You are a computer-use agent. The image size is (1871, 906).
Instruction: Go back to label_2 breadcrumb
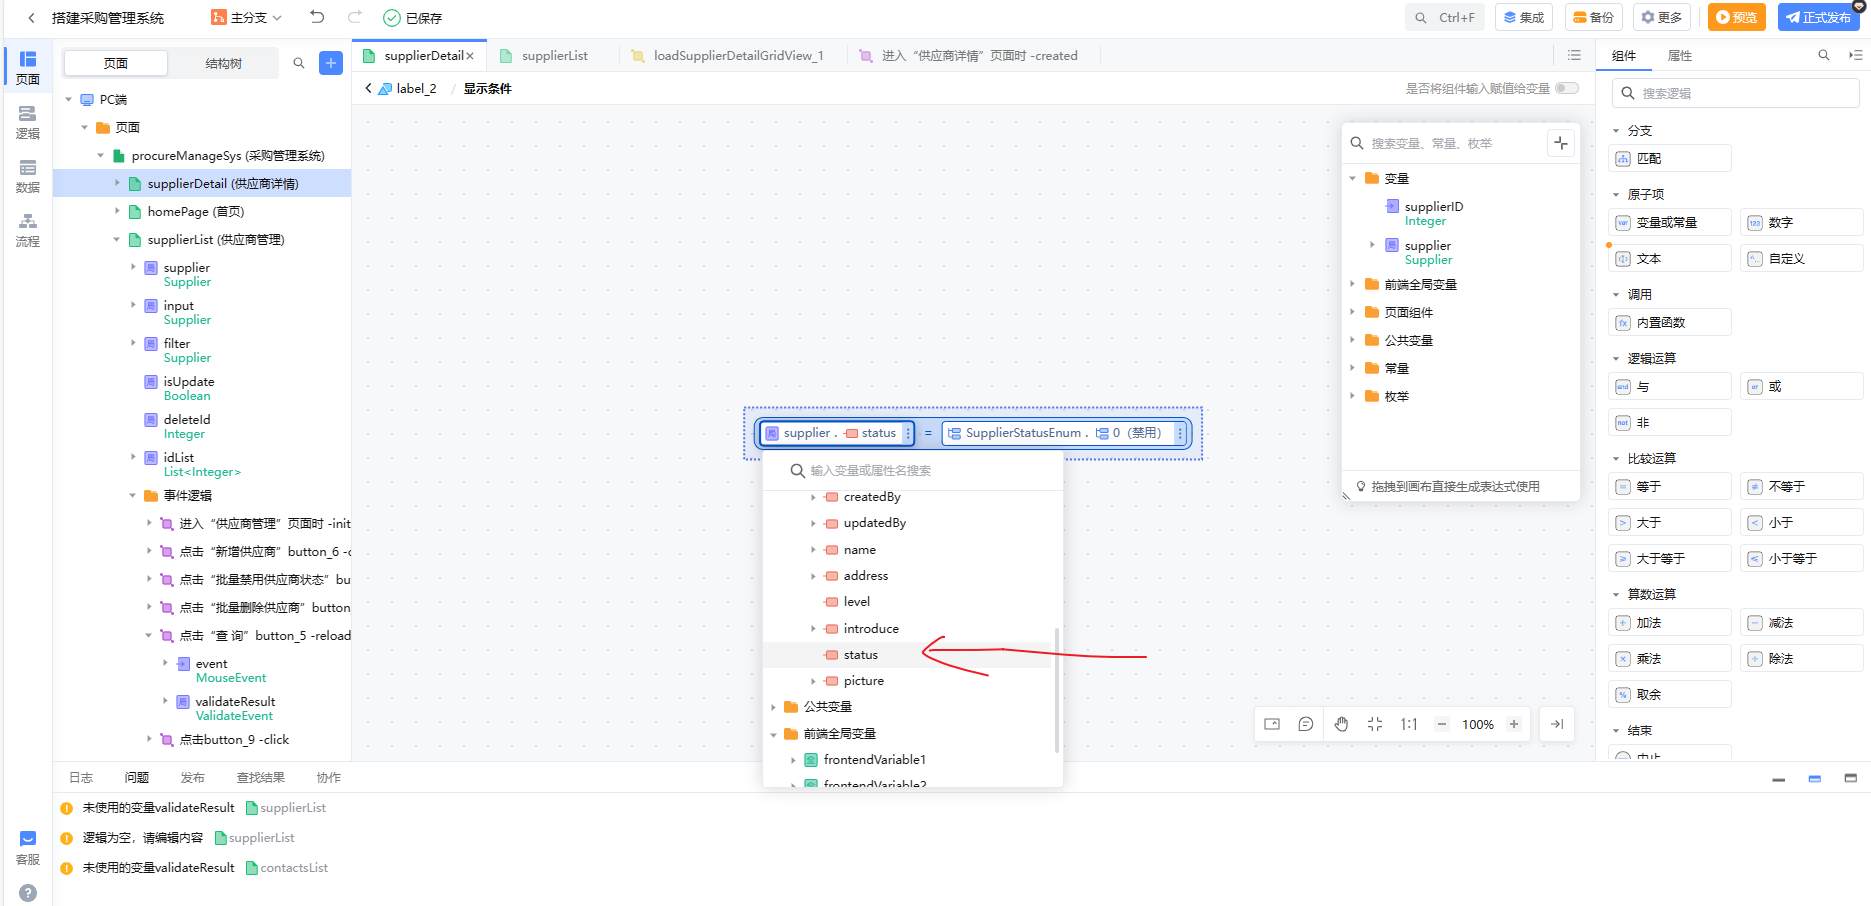[407, 89]
